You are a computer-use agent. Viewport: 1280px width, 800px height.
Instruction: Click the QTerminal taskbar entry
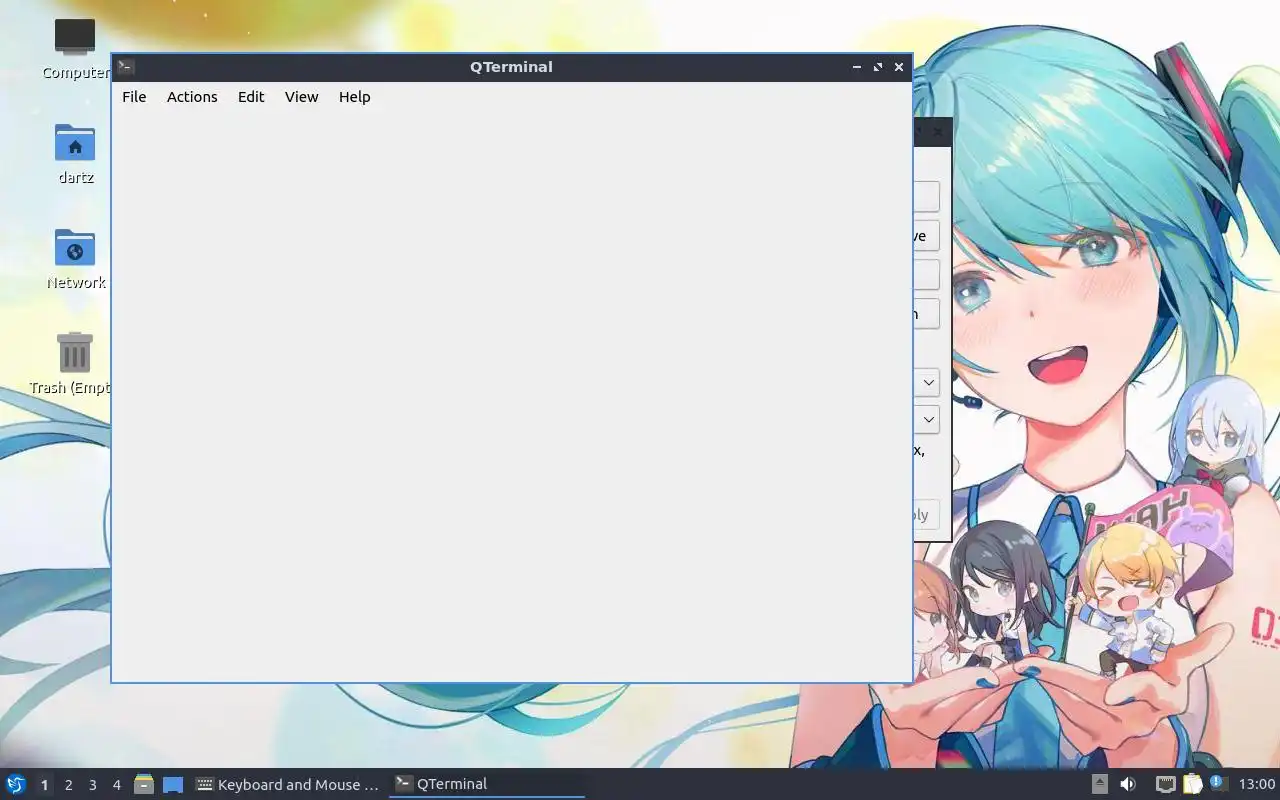tap(486, 785)
